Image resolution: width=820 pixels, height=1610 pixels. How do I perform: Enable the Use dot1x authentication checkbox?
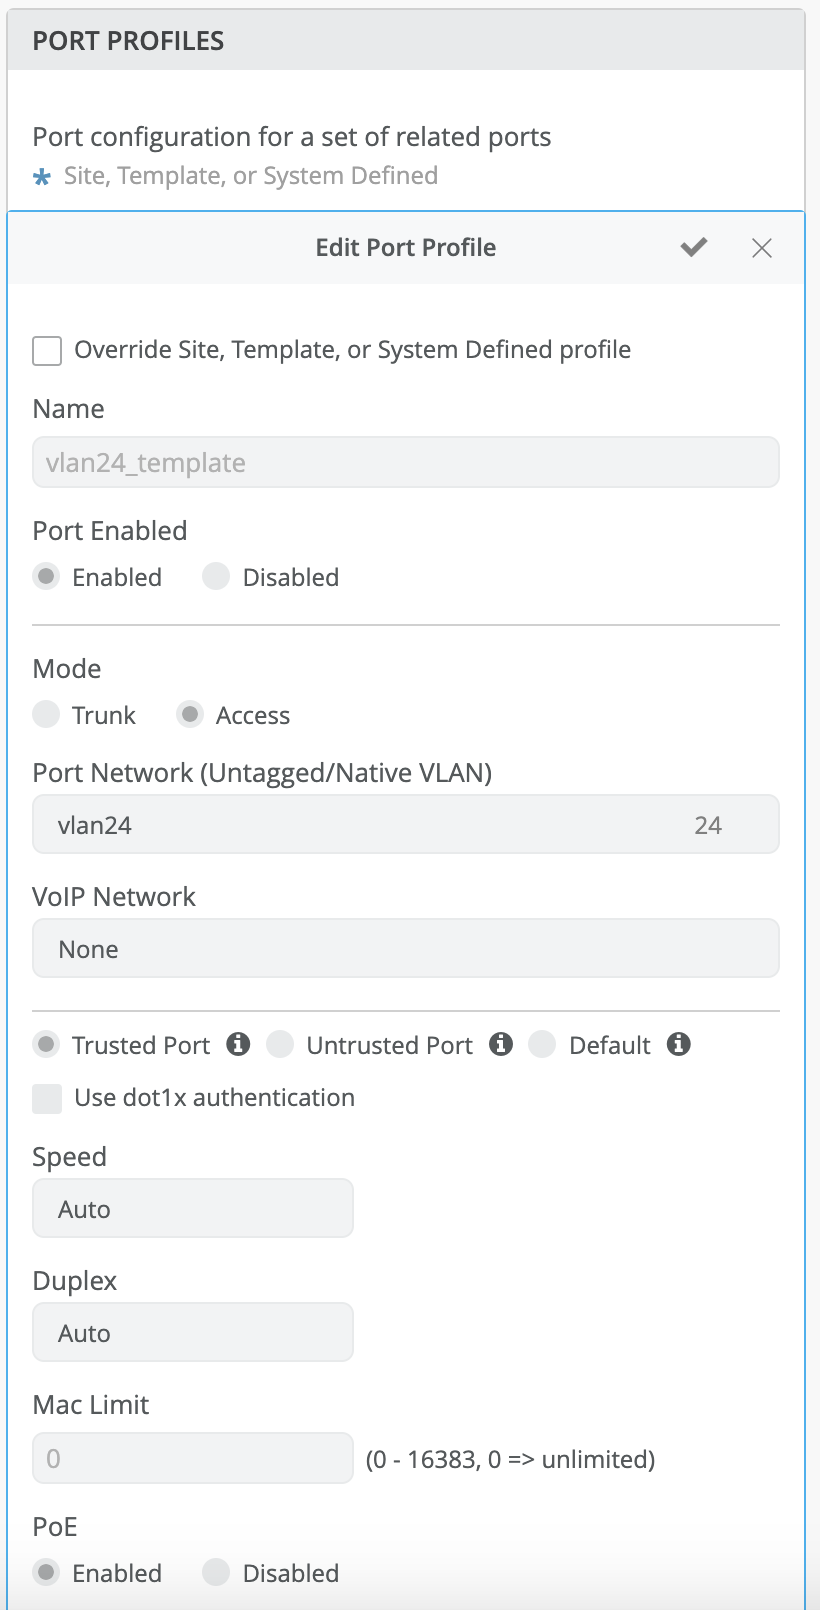coord(47,1099)
